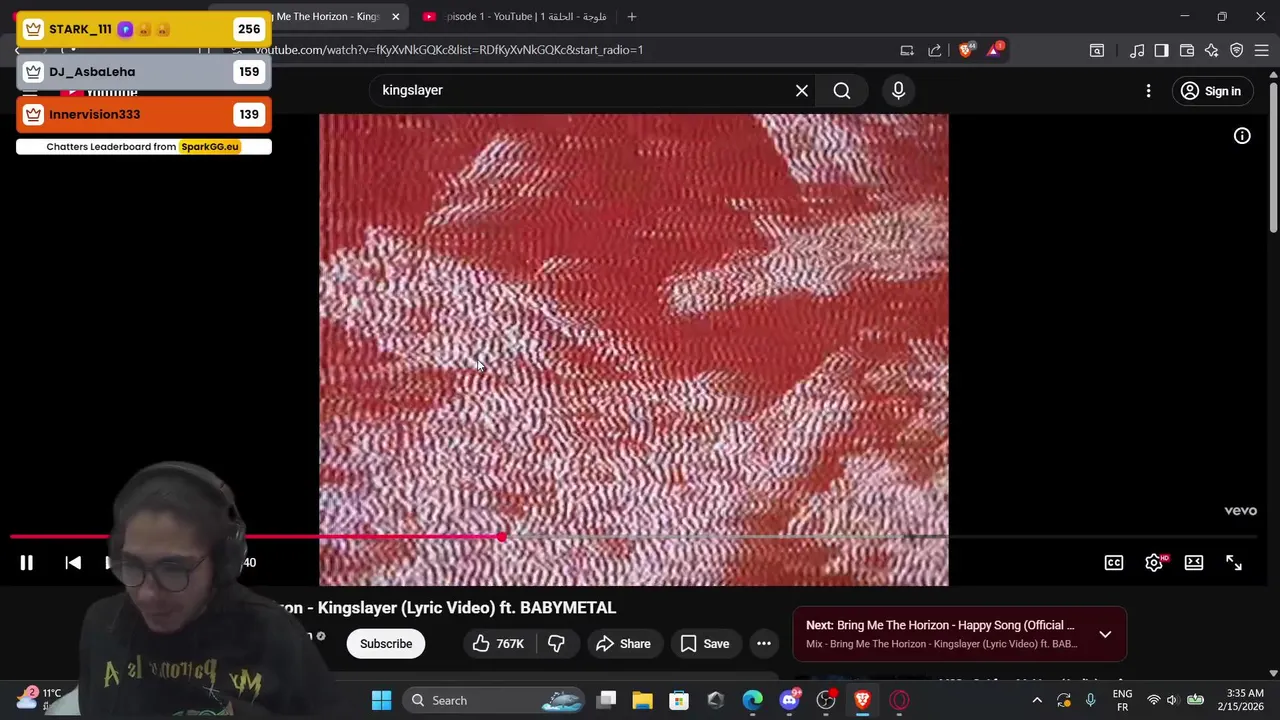
Task: Save the video to a playlist
Action: 705,644
